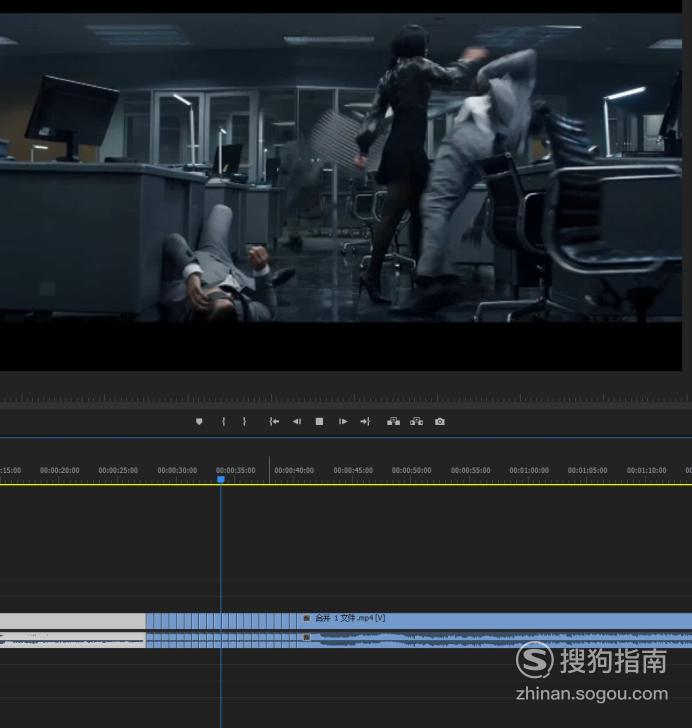Select the 合并 1 文件.mp4 video clip
692x728 pixels.
(x=494, y=621)
